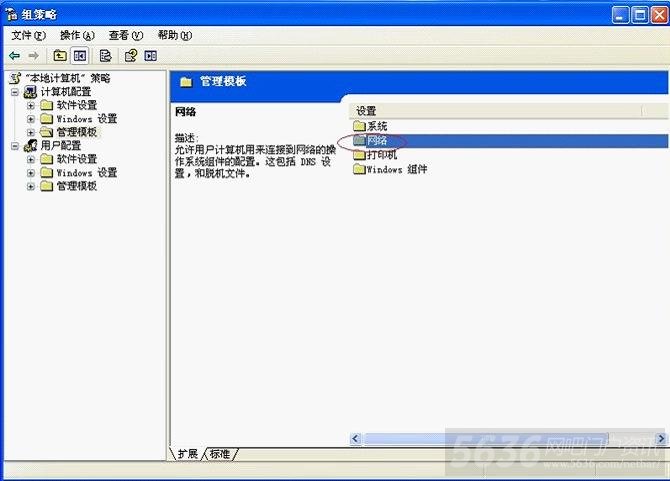Click the Back arrow toolbar icon
This screenshot has height=481, width=670.
click(x=15, y=56)
